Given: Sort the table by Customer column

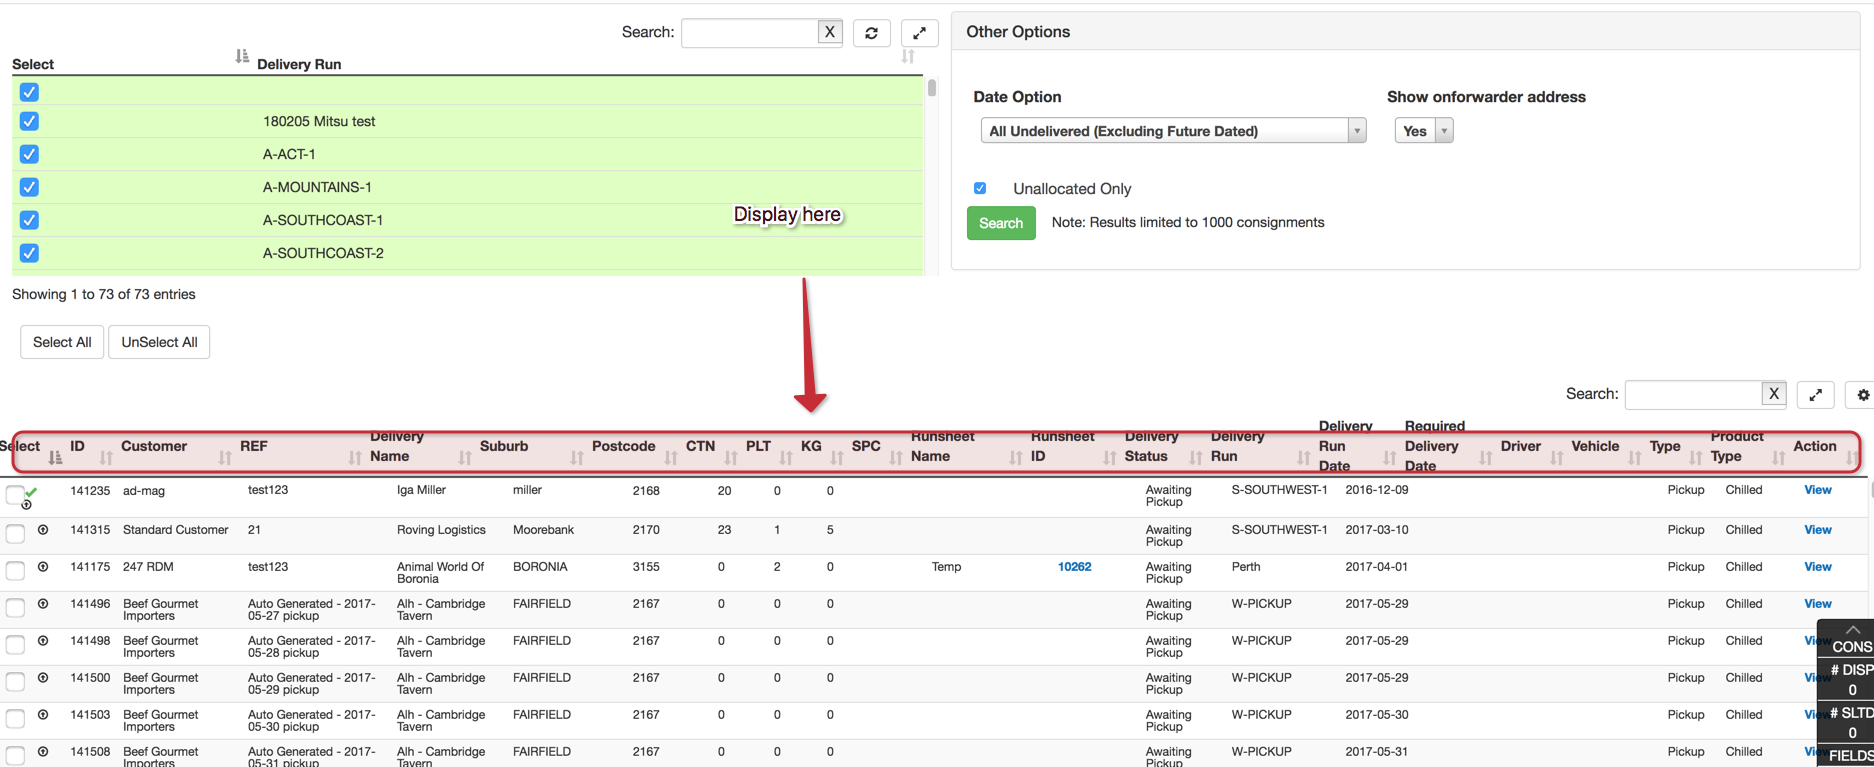Looking at the screenshot, I should coord(225,457).
